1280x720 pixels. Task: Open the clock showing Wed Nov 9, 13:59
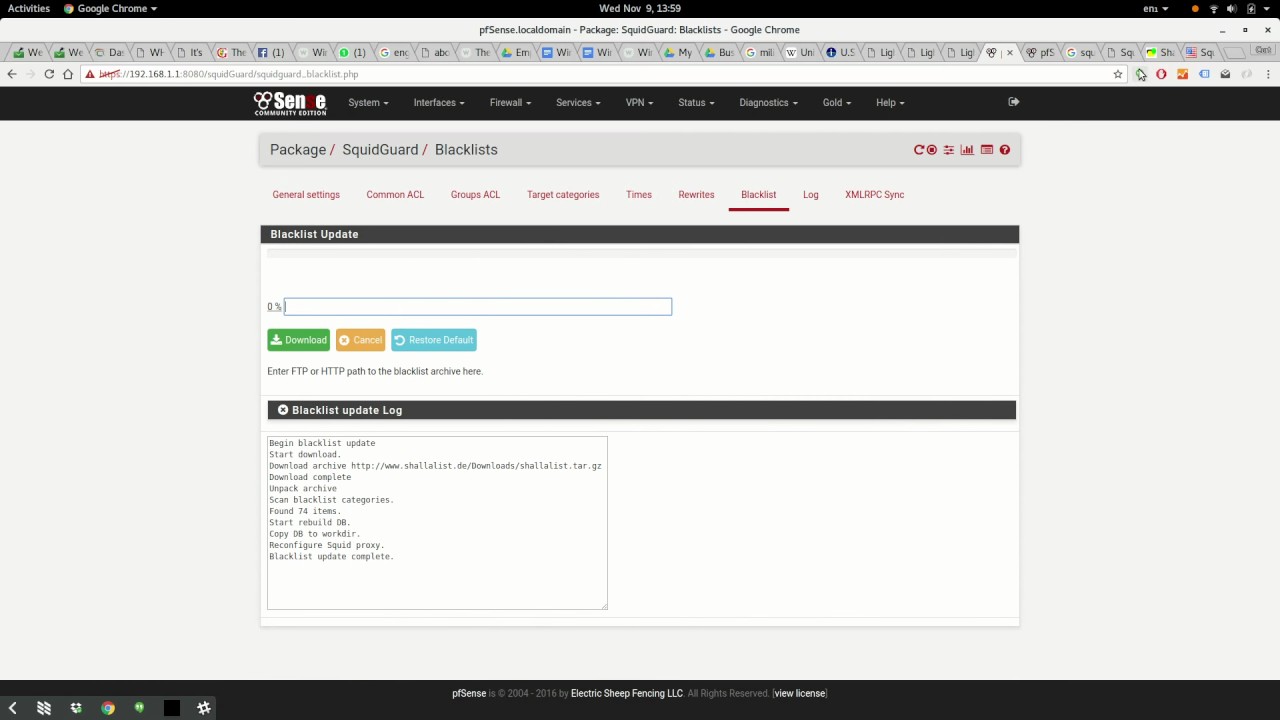640,8
